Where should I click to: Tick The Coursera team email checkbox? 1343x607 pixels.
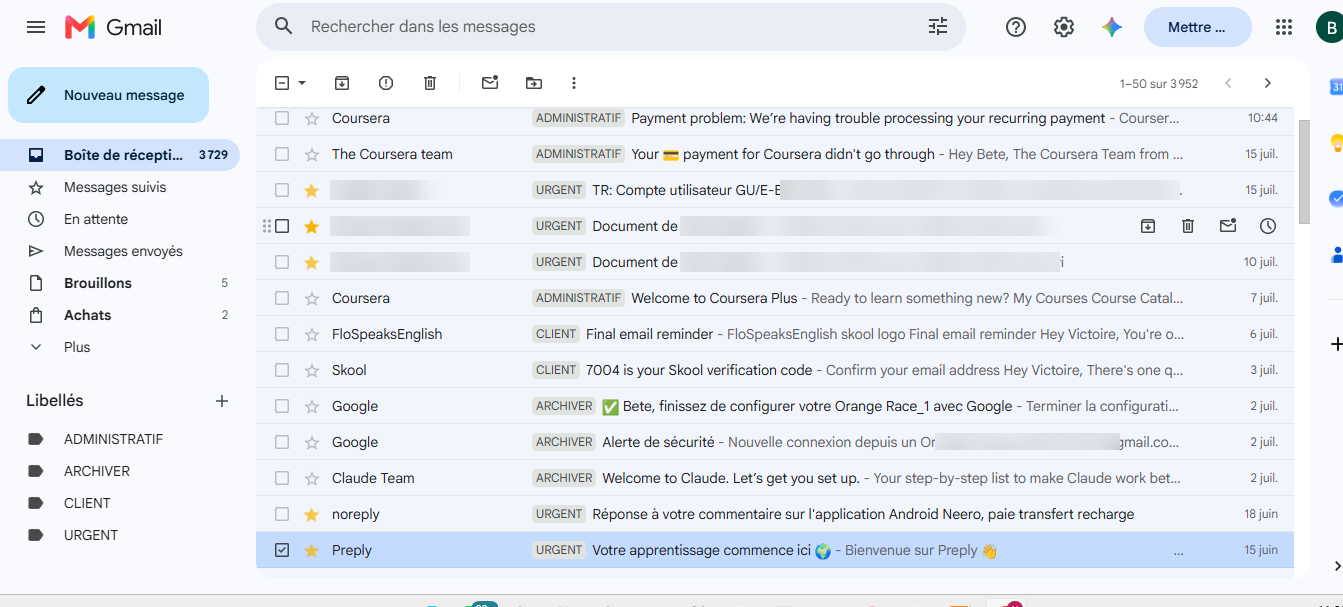tap(282, 154)
